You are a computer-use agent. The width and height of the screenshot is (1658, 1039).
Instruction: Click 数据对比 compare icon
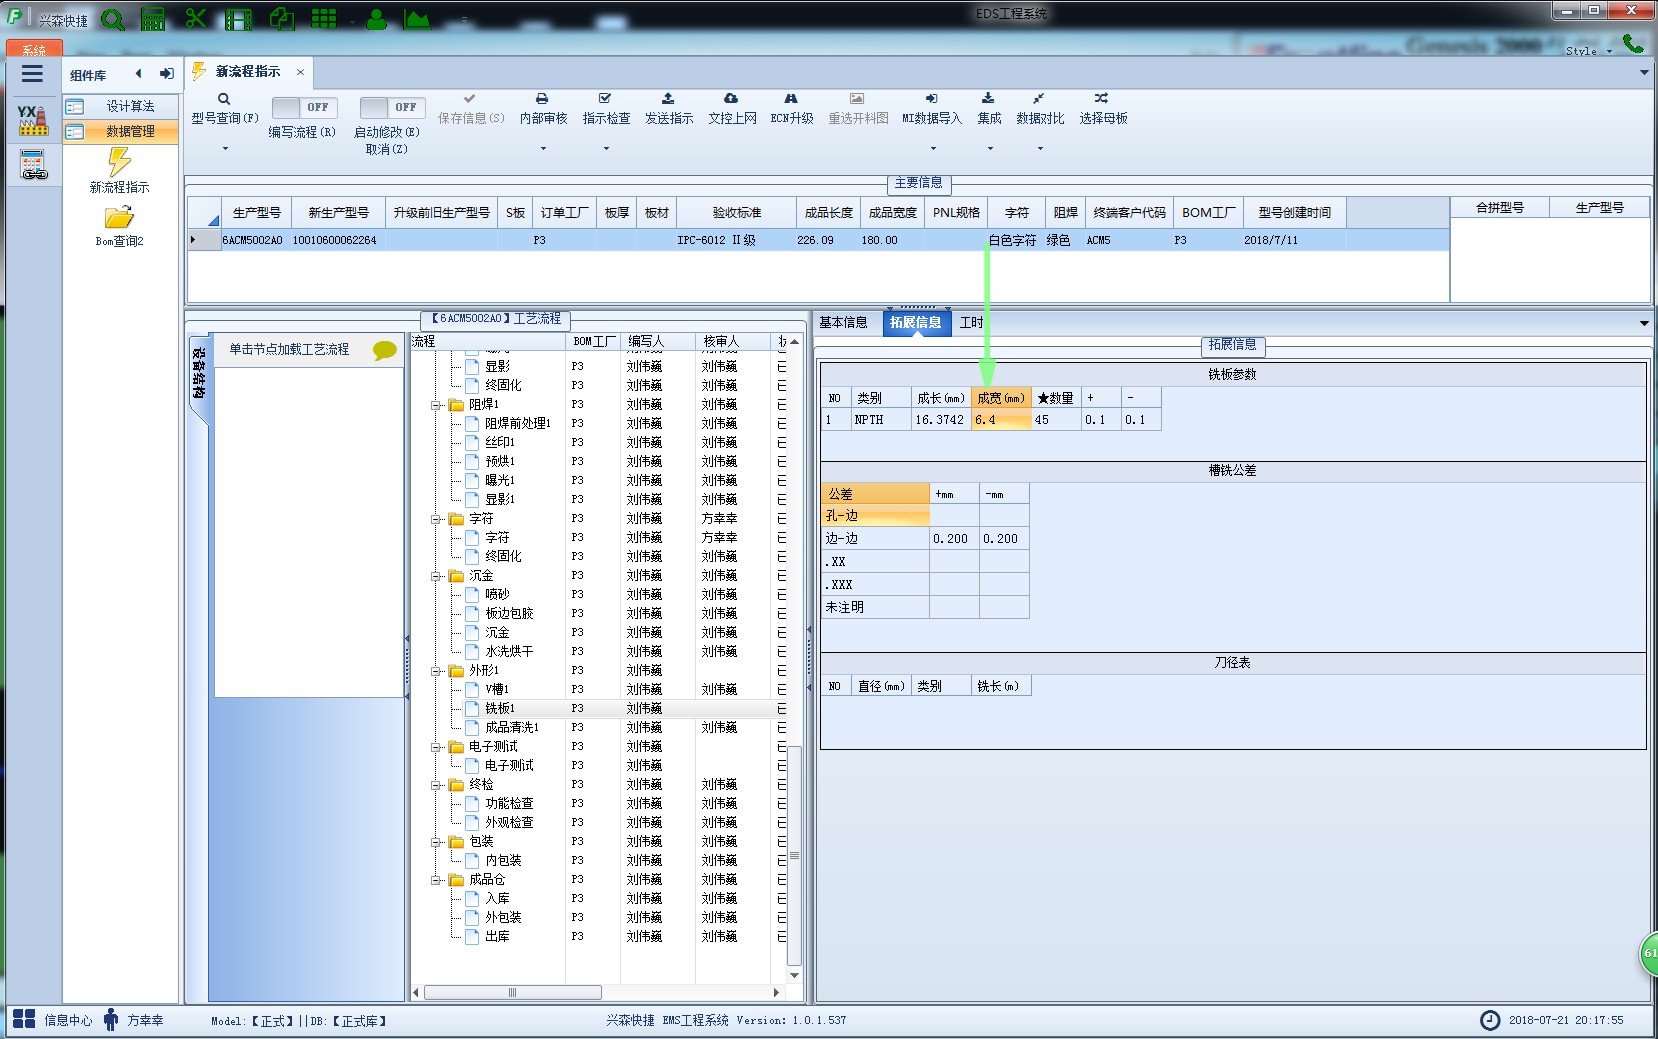1039,98
